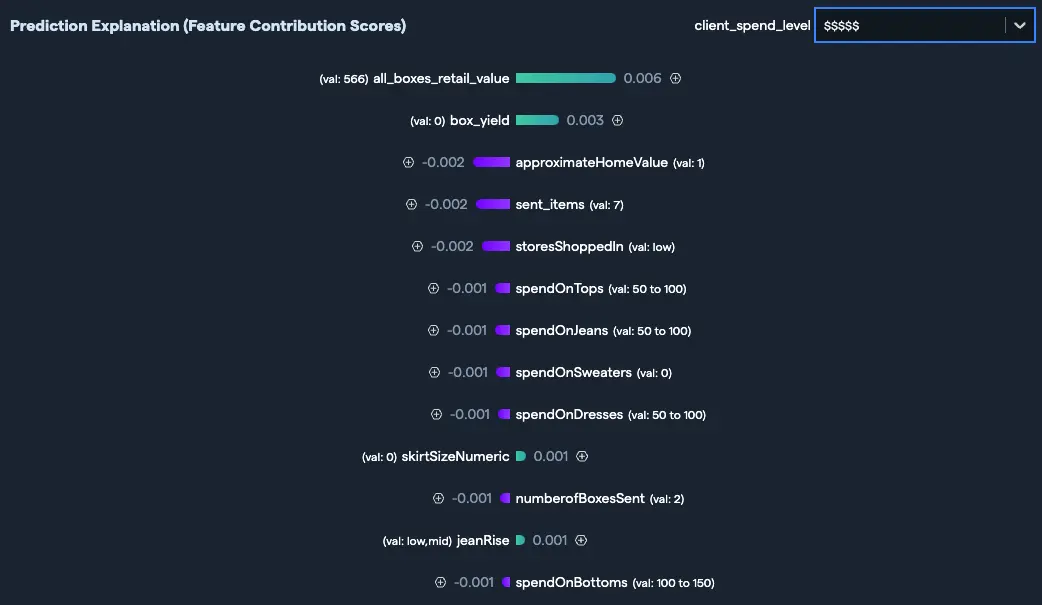Click the $$$$$ spend level select field
The width and height of the screenshot is (1042, 605).
(x=910, y=26)
